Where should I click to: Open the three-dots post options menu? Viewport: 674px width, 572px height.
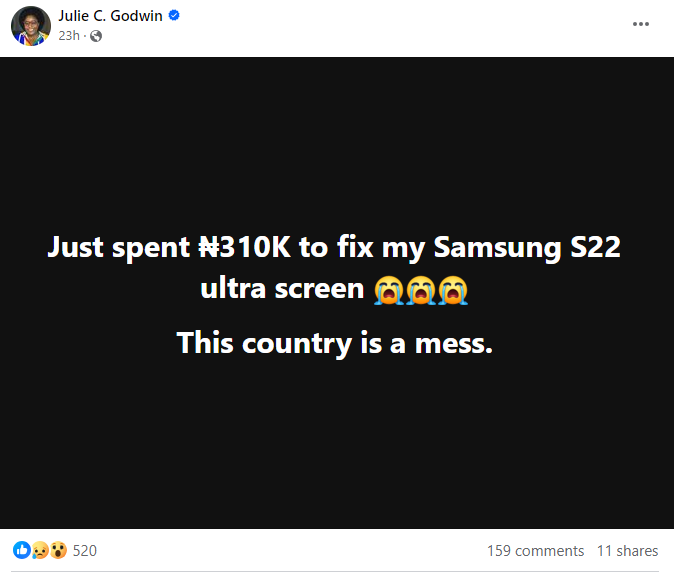640,24
